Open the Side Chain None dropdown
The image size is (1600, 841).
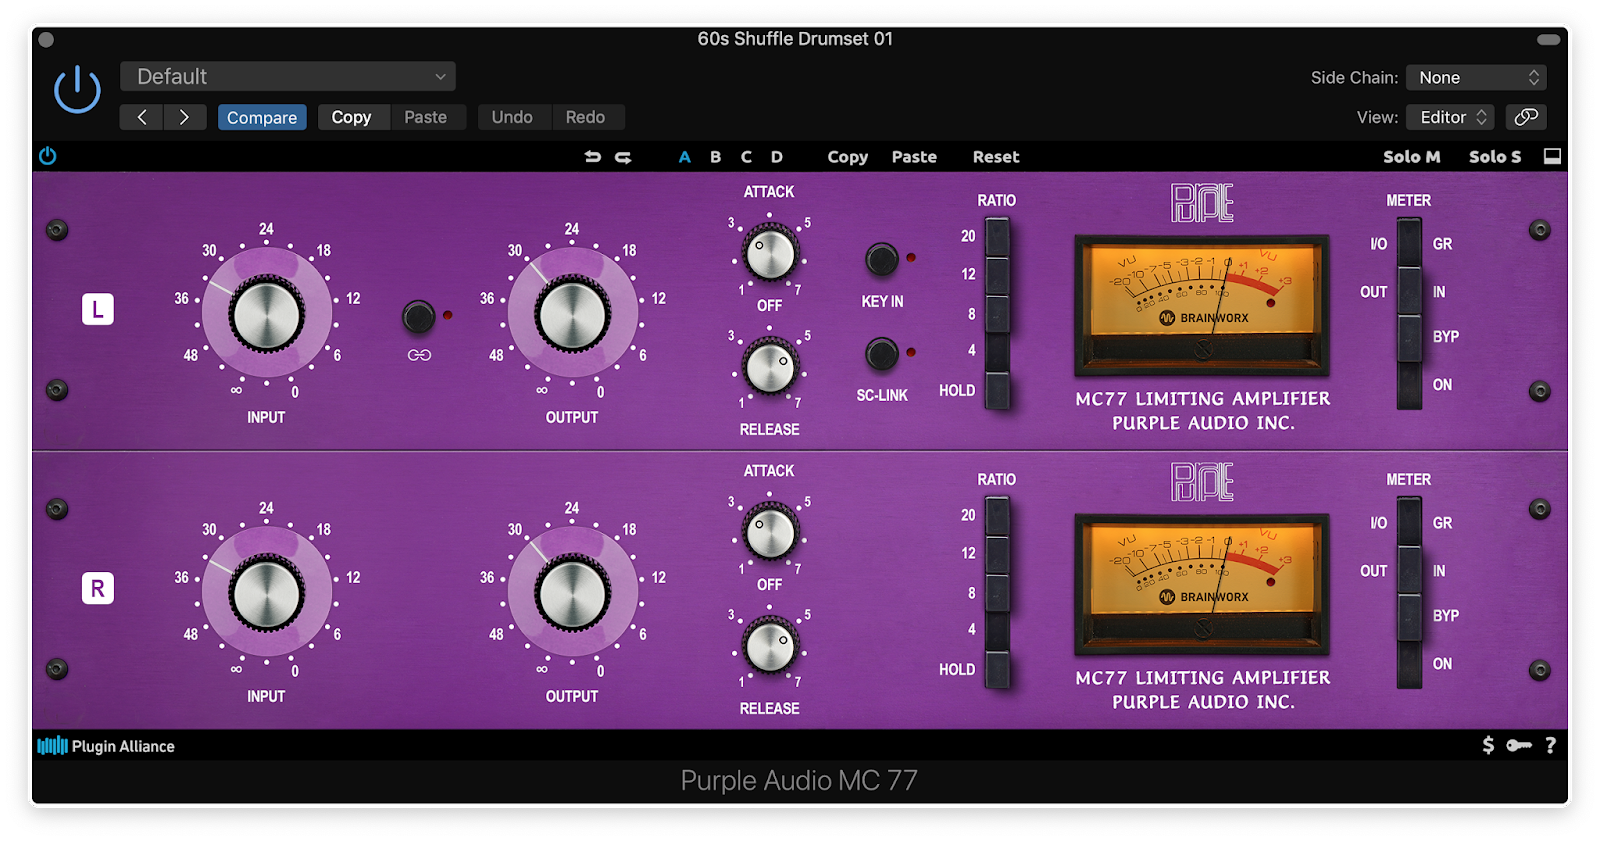coord(1476,77)
